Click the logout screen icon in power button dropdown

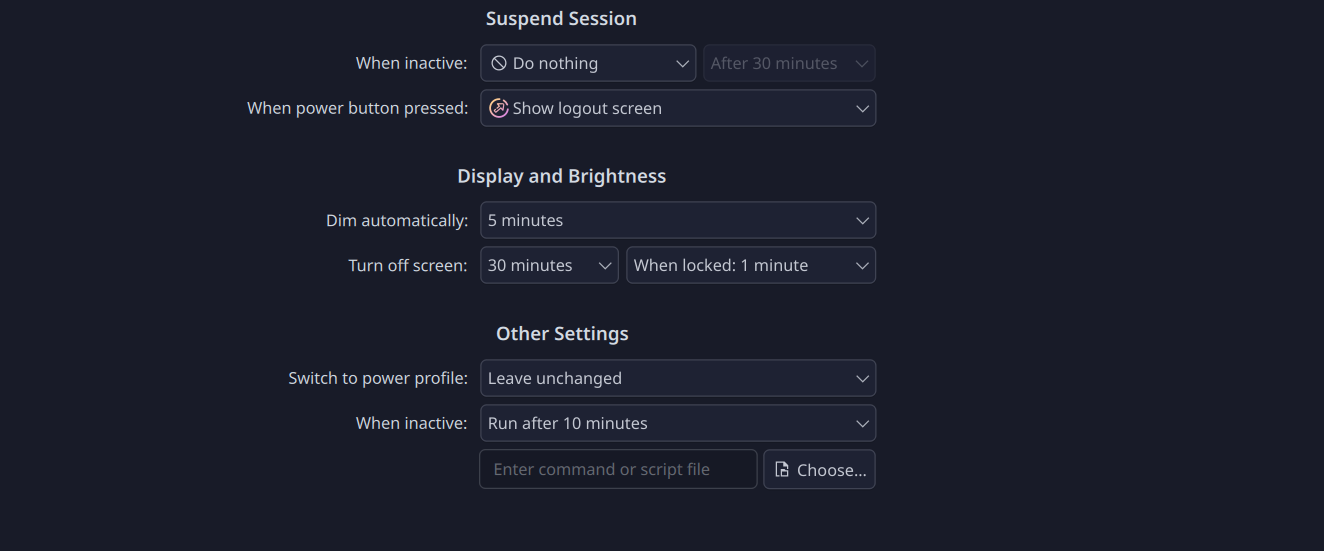[499, 108]
